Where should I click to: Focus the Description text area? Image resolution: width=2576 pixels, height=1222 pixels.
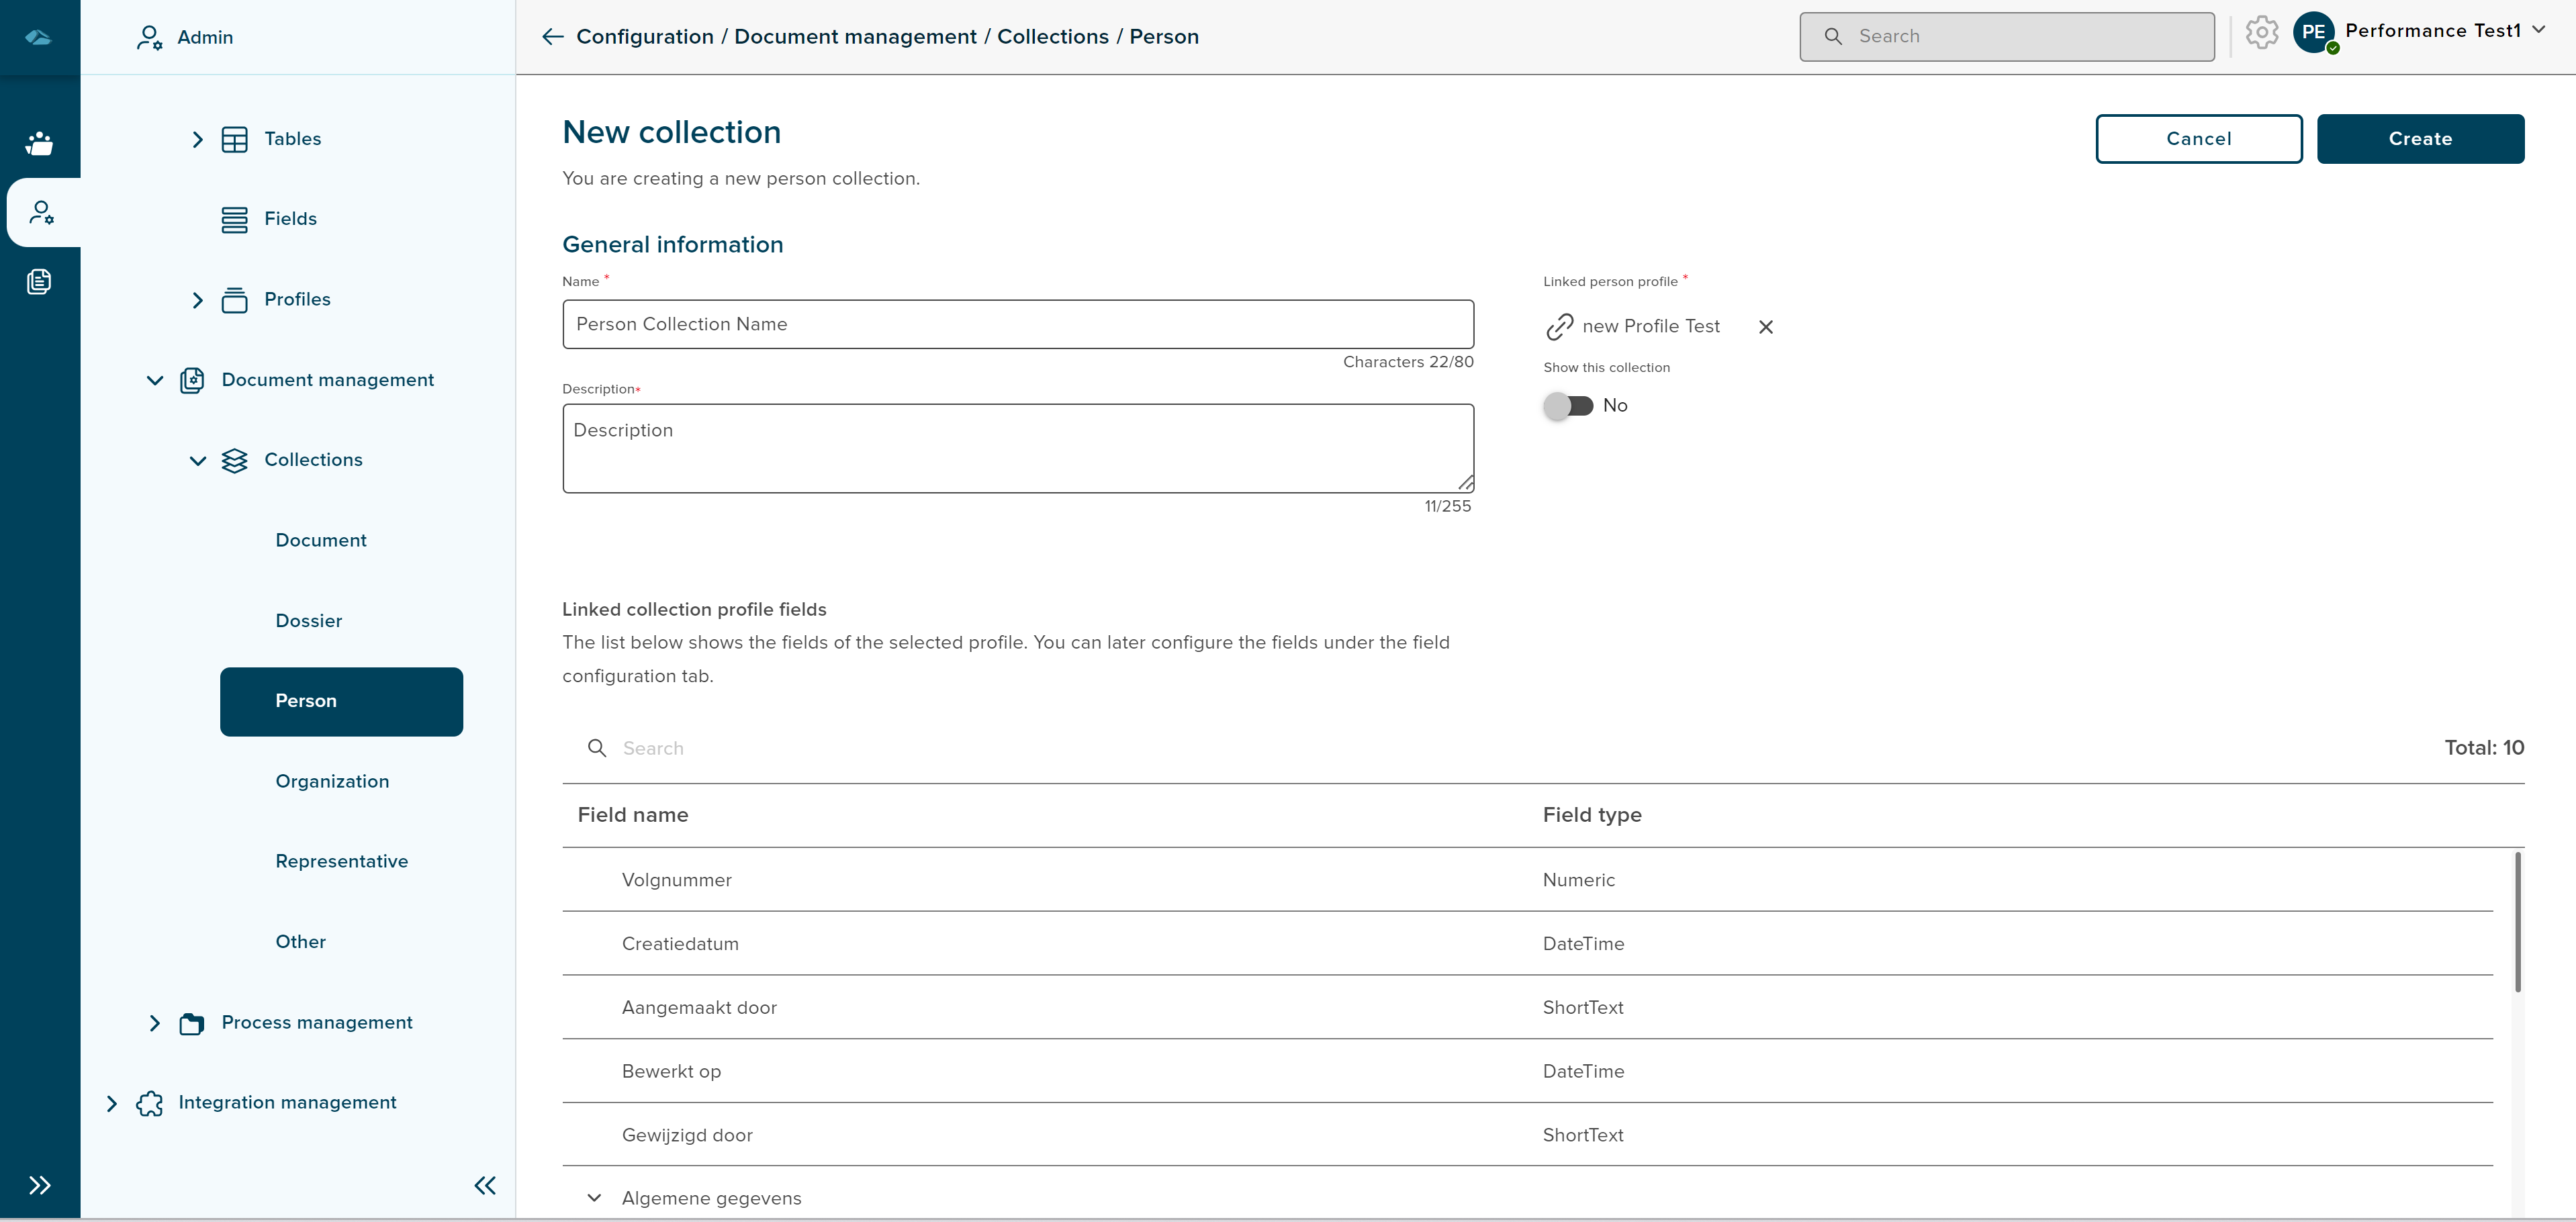(x=1017, y=448)
